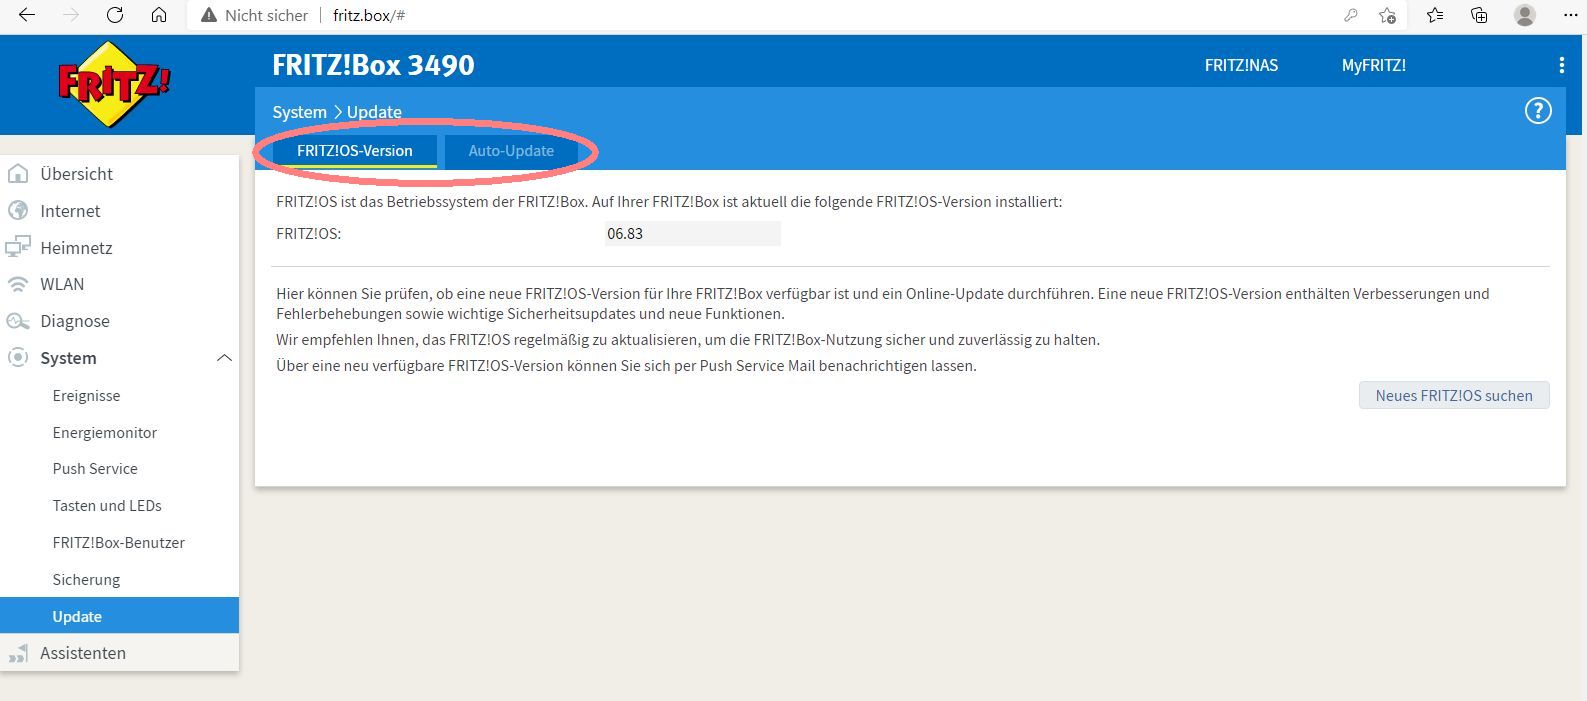Open the FRITZ!NAS link
Image resolution: width=1587 pixels, height=701 pixels.
[x=1241, y=65]
